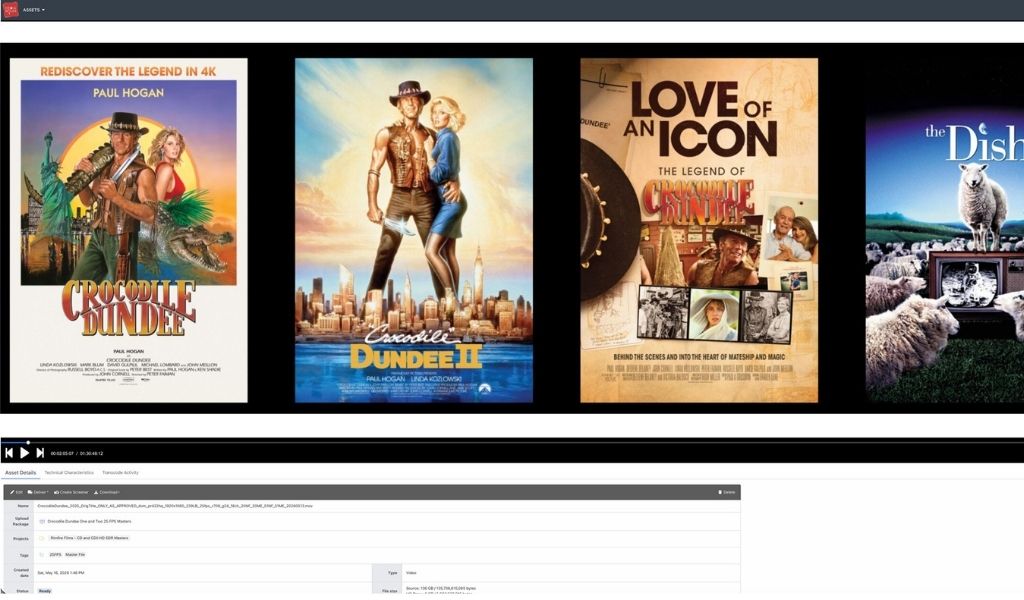Click the Delete button
Screen dimensions: 1024x600
pos(727,492)
